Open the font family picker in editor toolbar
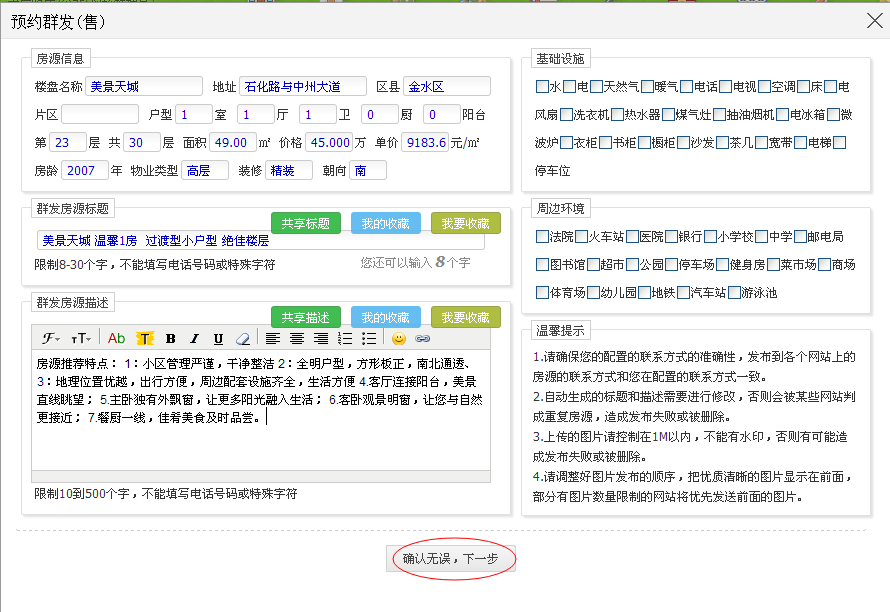 pos(51,338)
